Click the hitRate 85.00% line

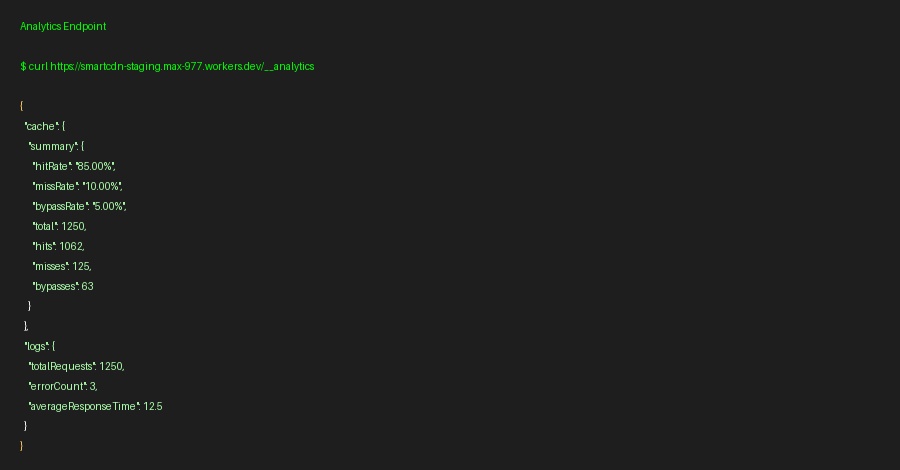pyautogui.click(x=73, y=166)
